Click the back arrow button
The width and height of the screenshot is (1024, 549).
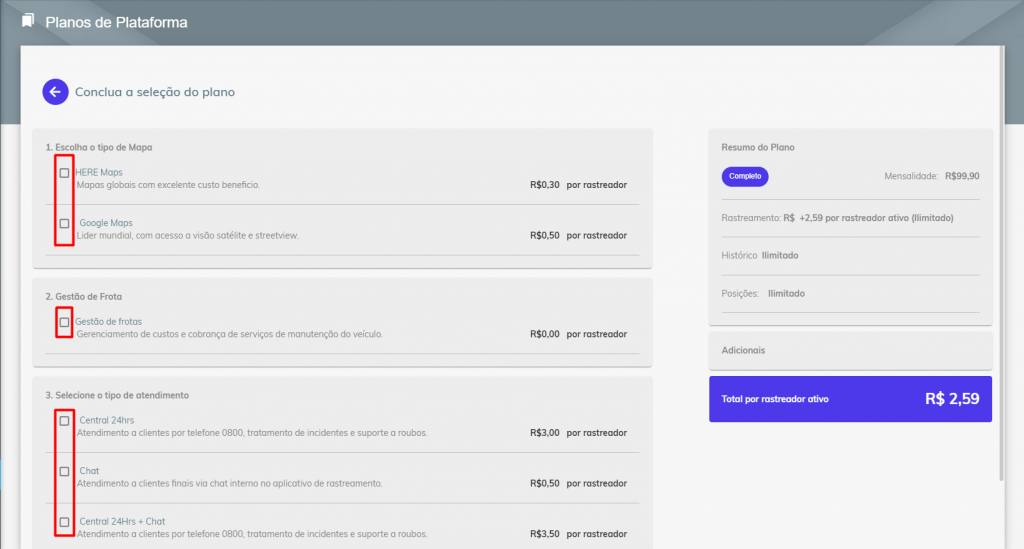coord(56,92)
